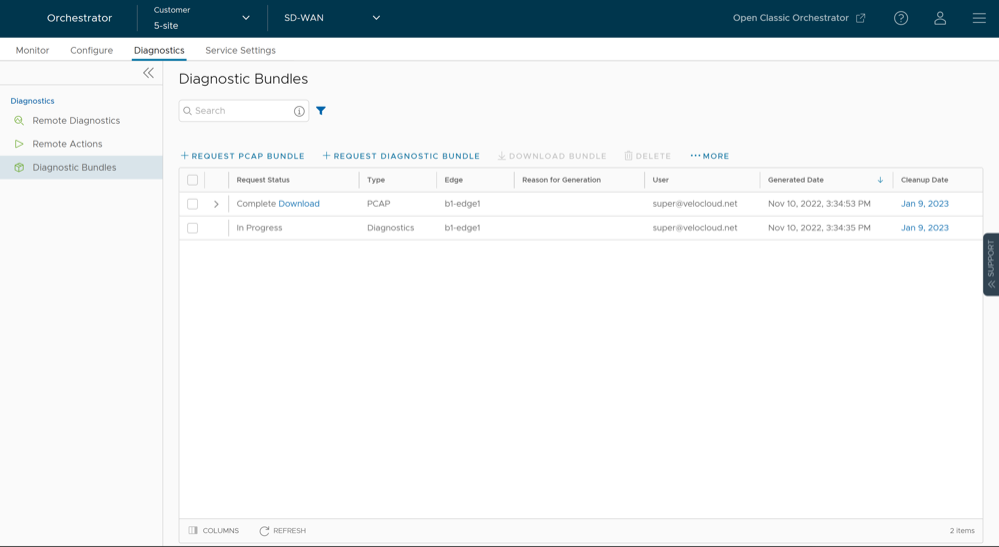This screenshot has height=547, width=999.
Task: Click the search info icon
Action: click(299, 111)
